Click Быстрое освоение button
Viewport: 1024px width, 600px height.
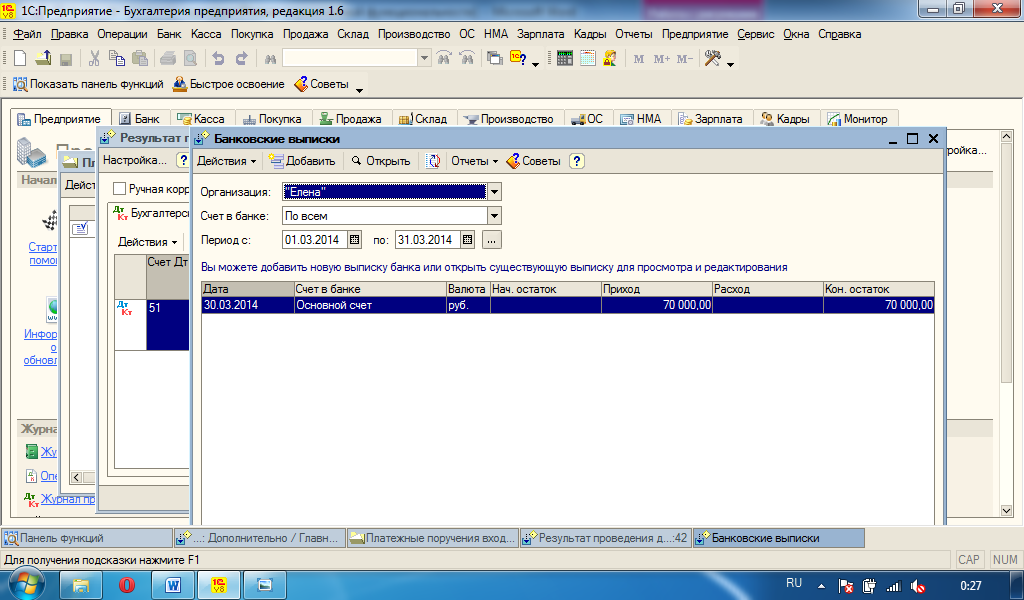click(x=228, y=84)
